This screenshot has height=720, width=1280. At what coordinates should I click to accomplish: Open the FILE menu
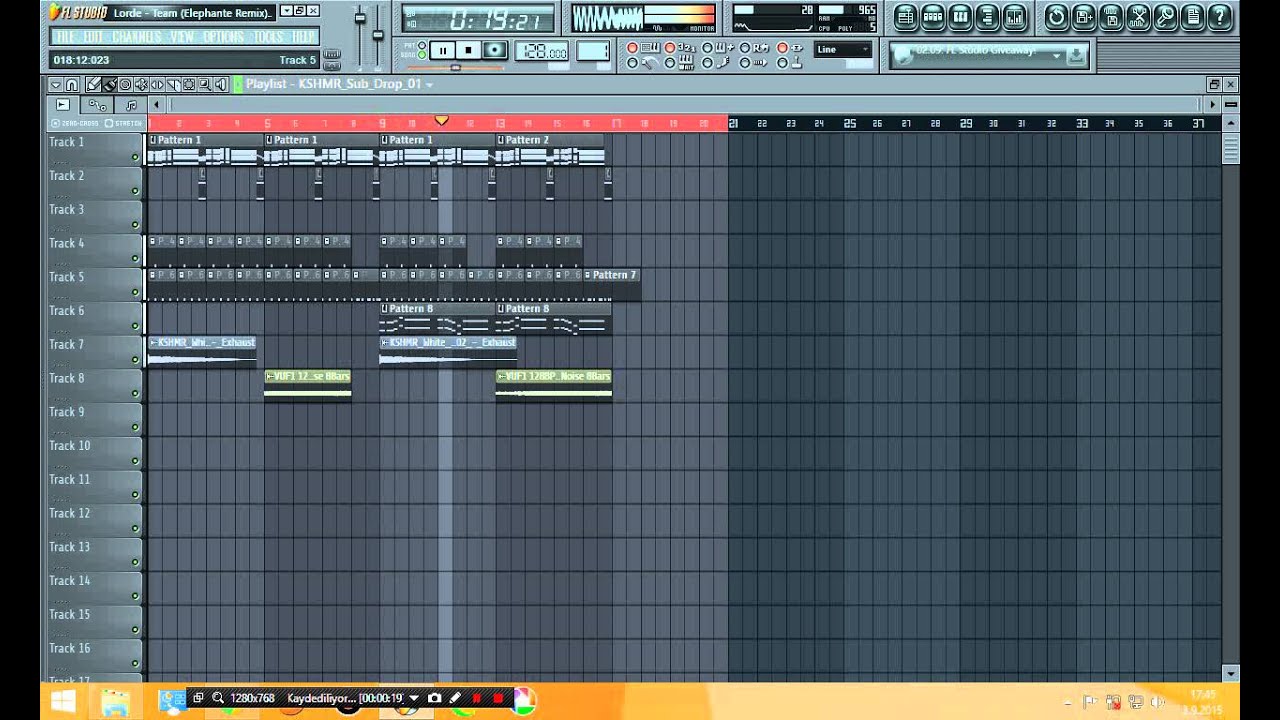pos(64,37)
